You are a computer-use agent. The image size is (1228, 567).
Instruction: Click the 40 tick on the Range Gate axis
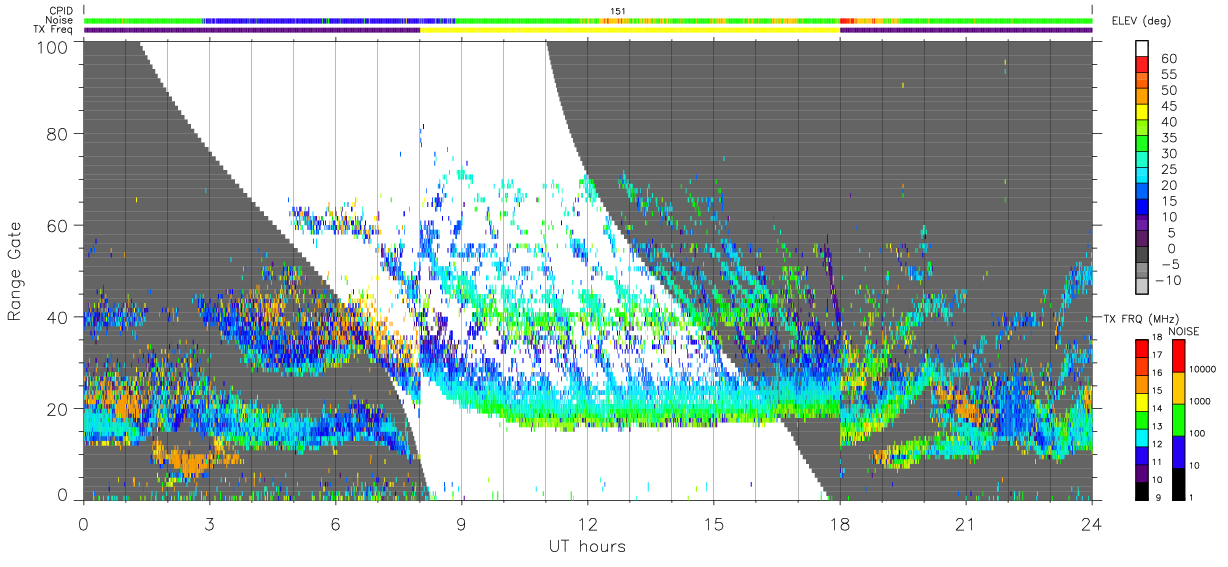58,317
